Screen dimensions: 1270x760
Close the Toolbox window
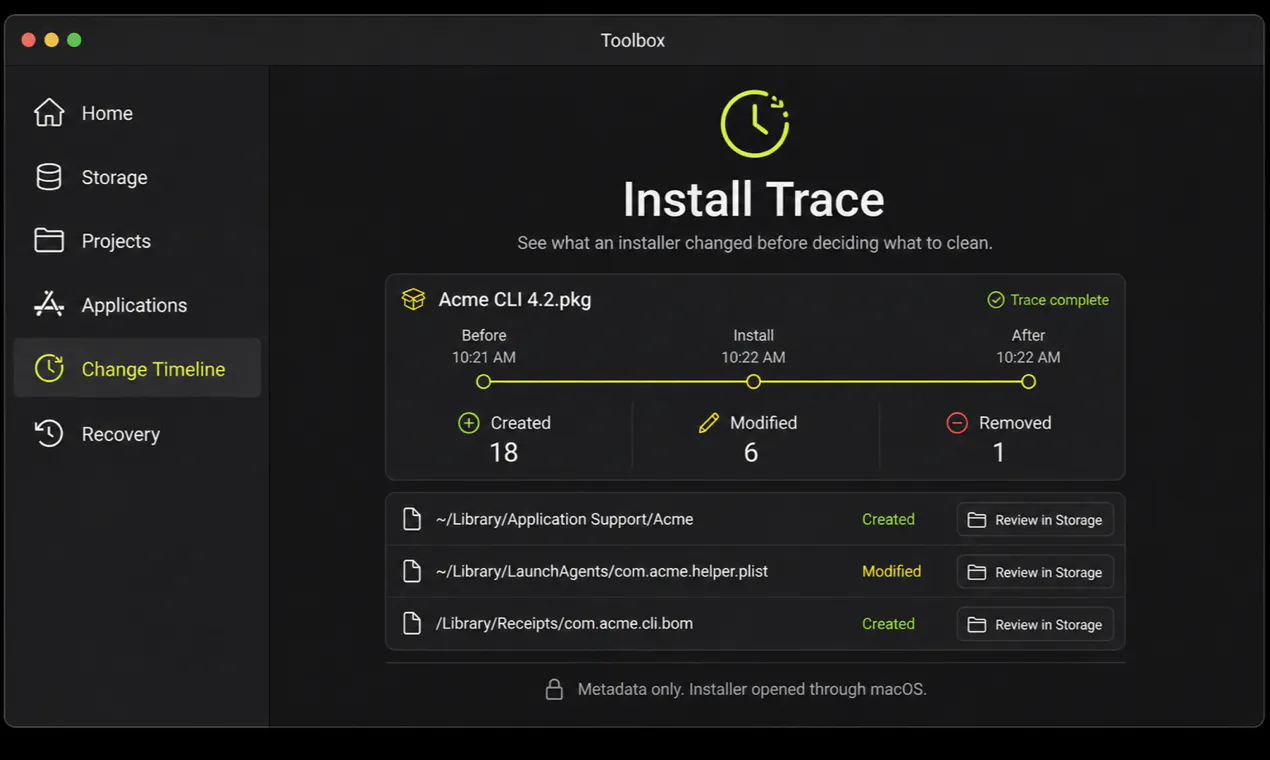click(x=28, y=40)
